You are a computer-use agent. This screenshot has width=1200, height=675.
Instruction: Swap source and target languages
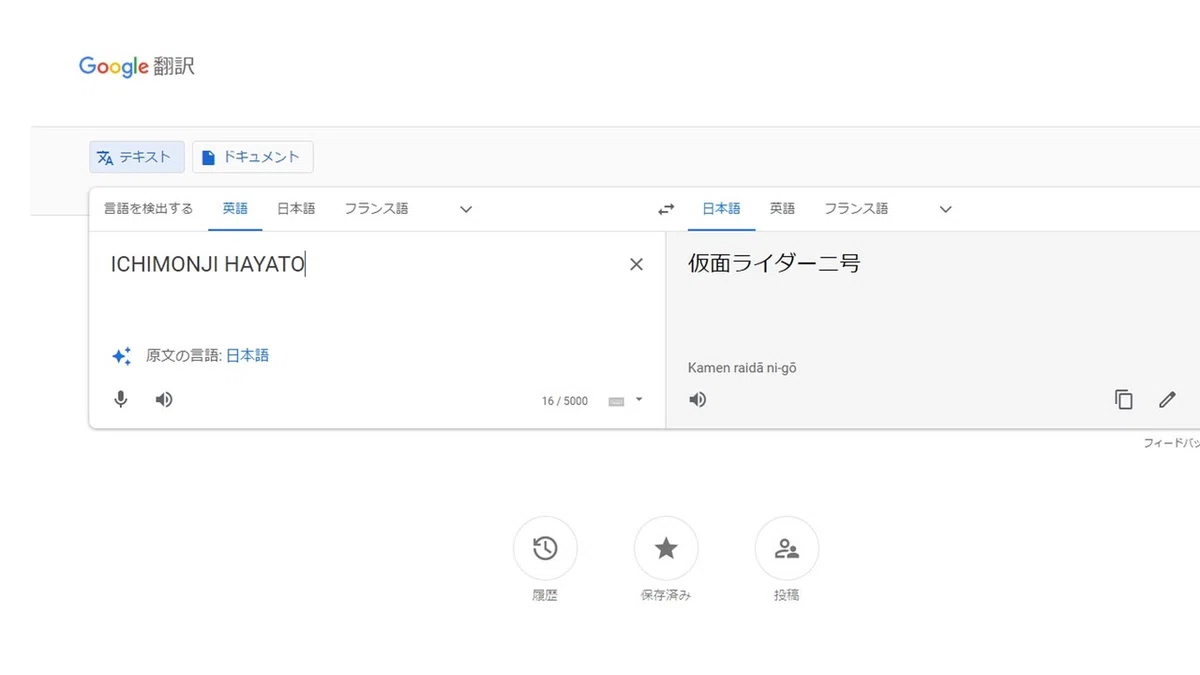click(x=666, y=209)
